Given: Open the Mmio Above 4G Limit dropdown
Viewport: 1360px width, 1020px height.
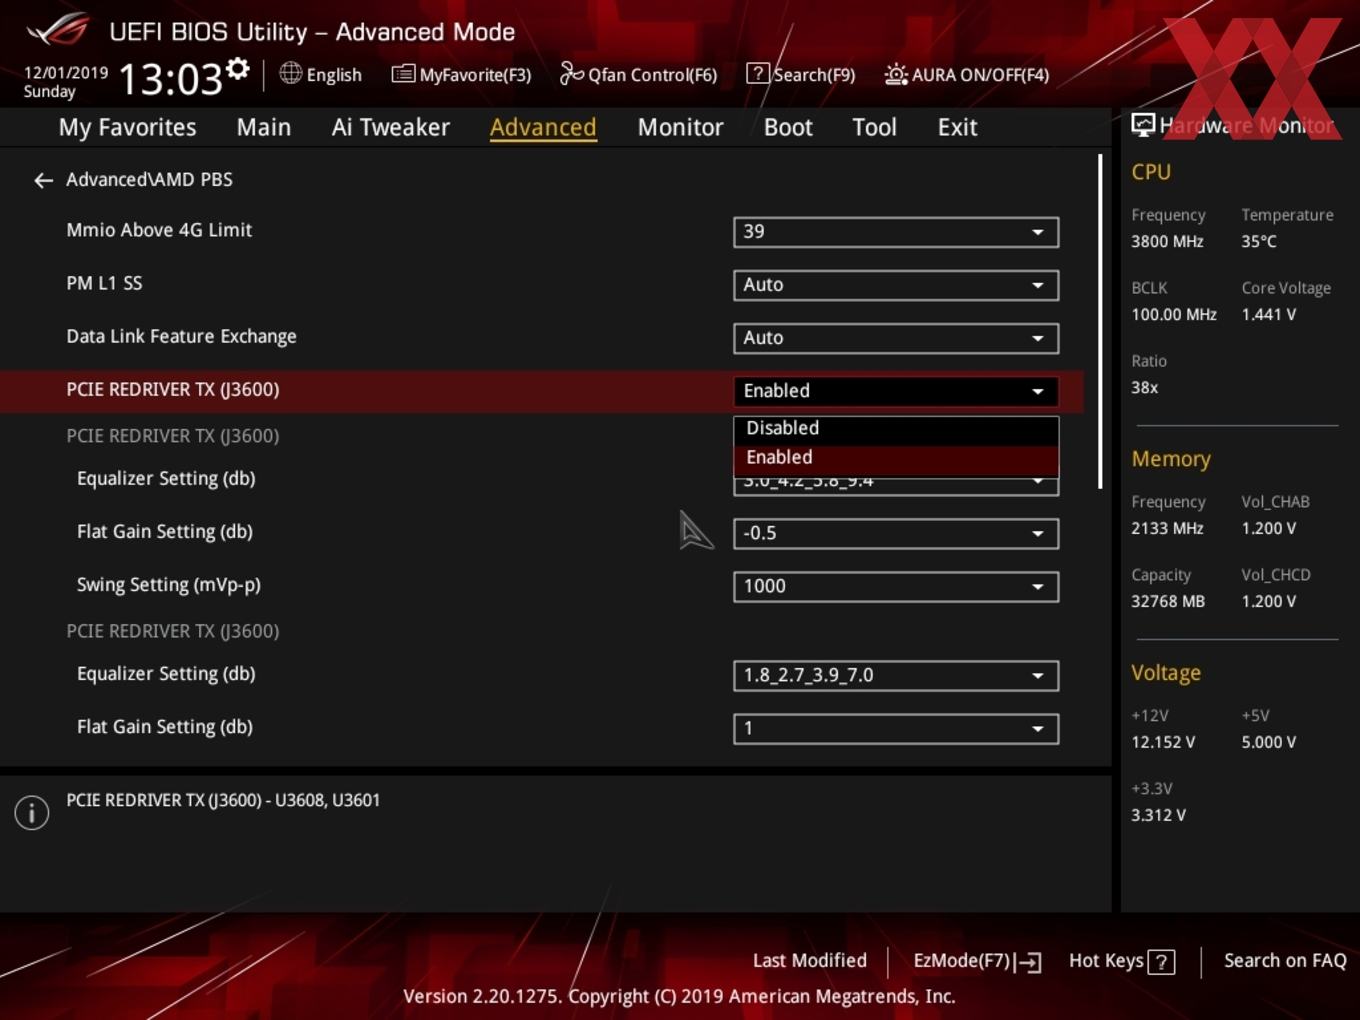Looking at the screenshot, I should (896, 232).
